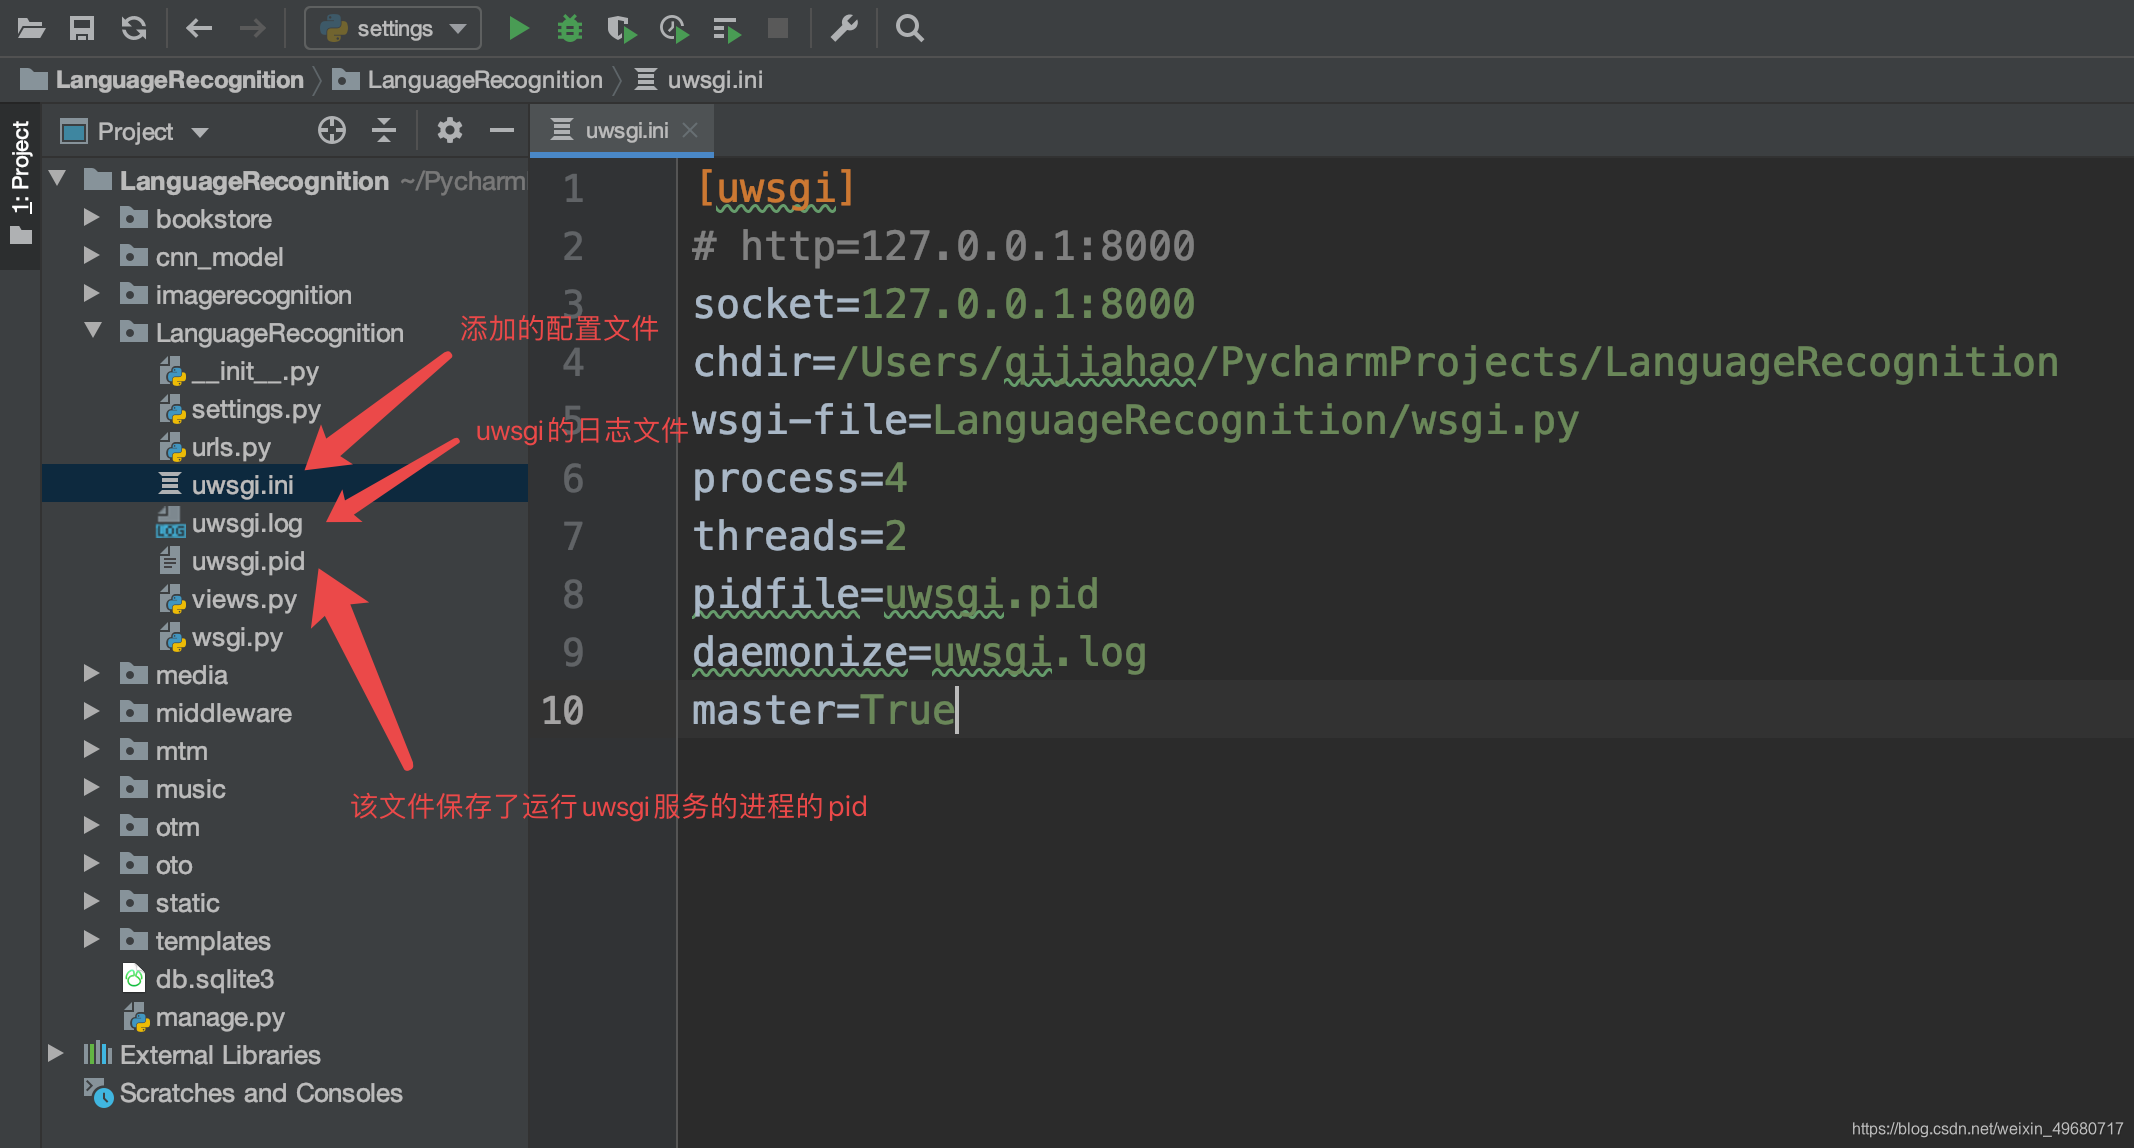This screenshot has width=2134, height=1148.
Task: Open Project panel gear options
Action: pyautogui.click(x=449, y=131)
